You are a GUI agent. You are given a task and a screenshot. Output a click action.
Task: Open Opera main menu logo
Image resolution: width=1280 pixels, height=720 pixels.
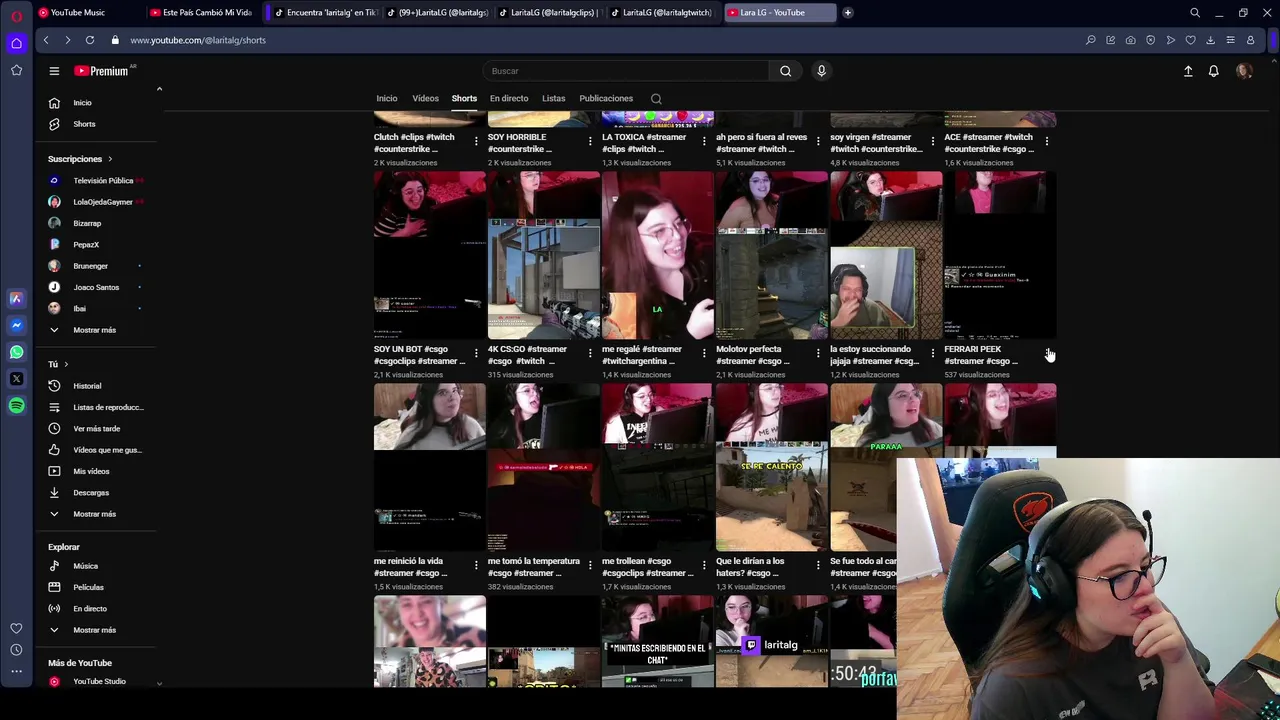(x=16, y=15)
